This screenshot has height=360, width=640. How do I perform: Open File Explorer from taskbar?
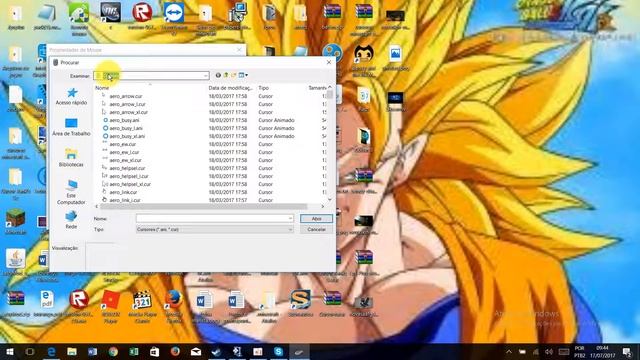72,351
